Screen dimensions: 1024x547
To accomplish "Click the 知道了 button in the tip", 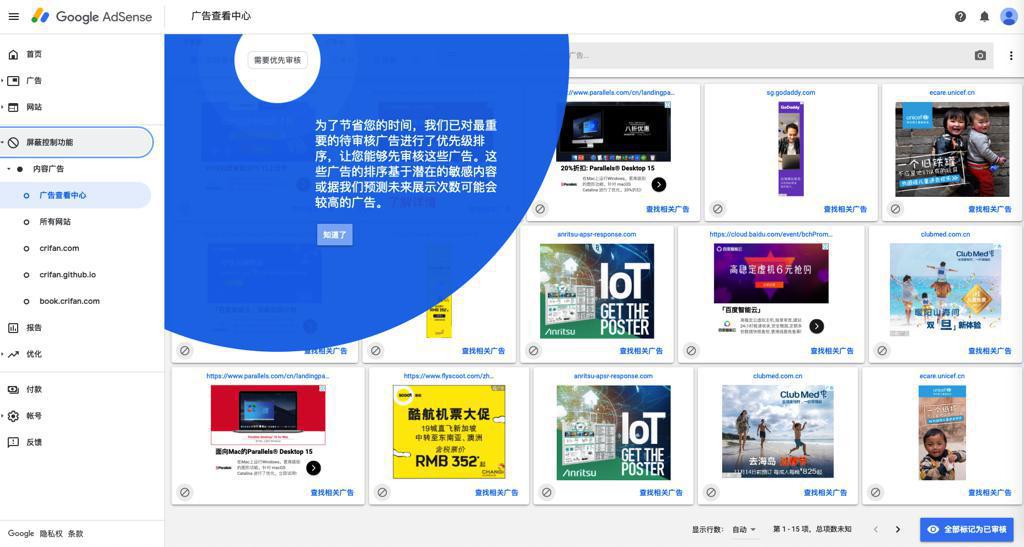I will (x=334, y=234).
